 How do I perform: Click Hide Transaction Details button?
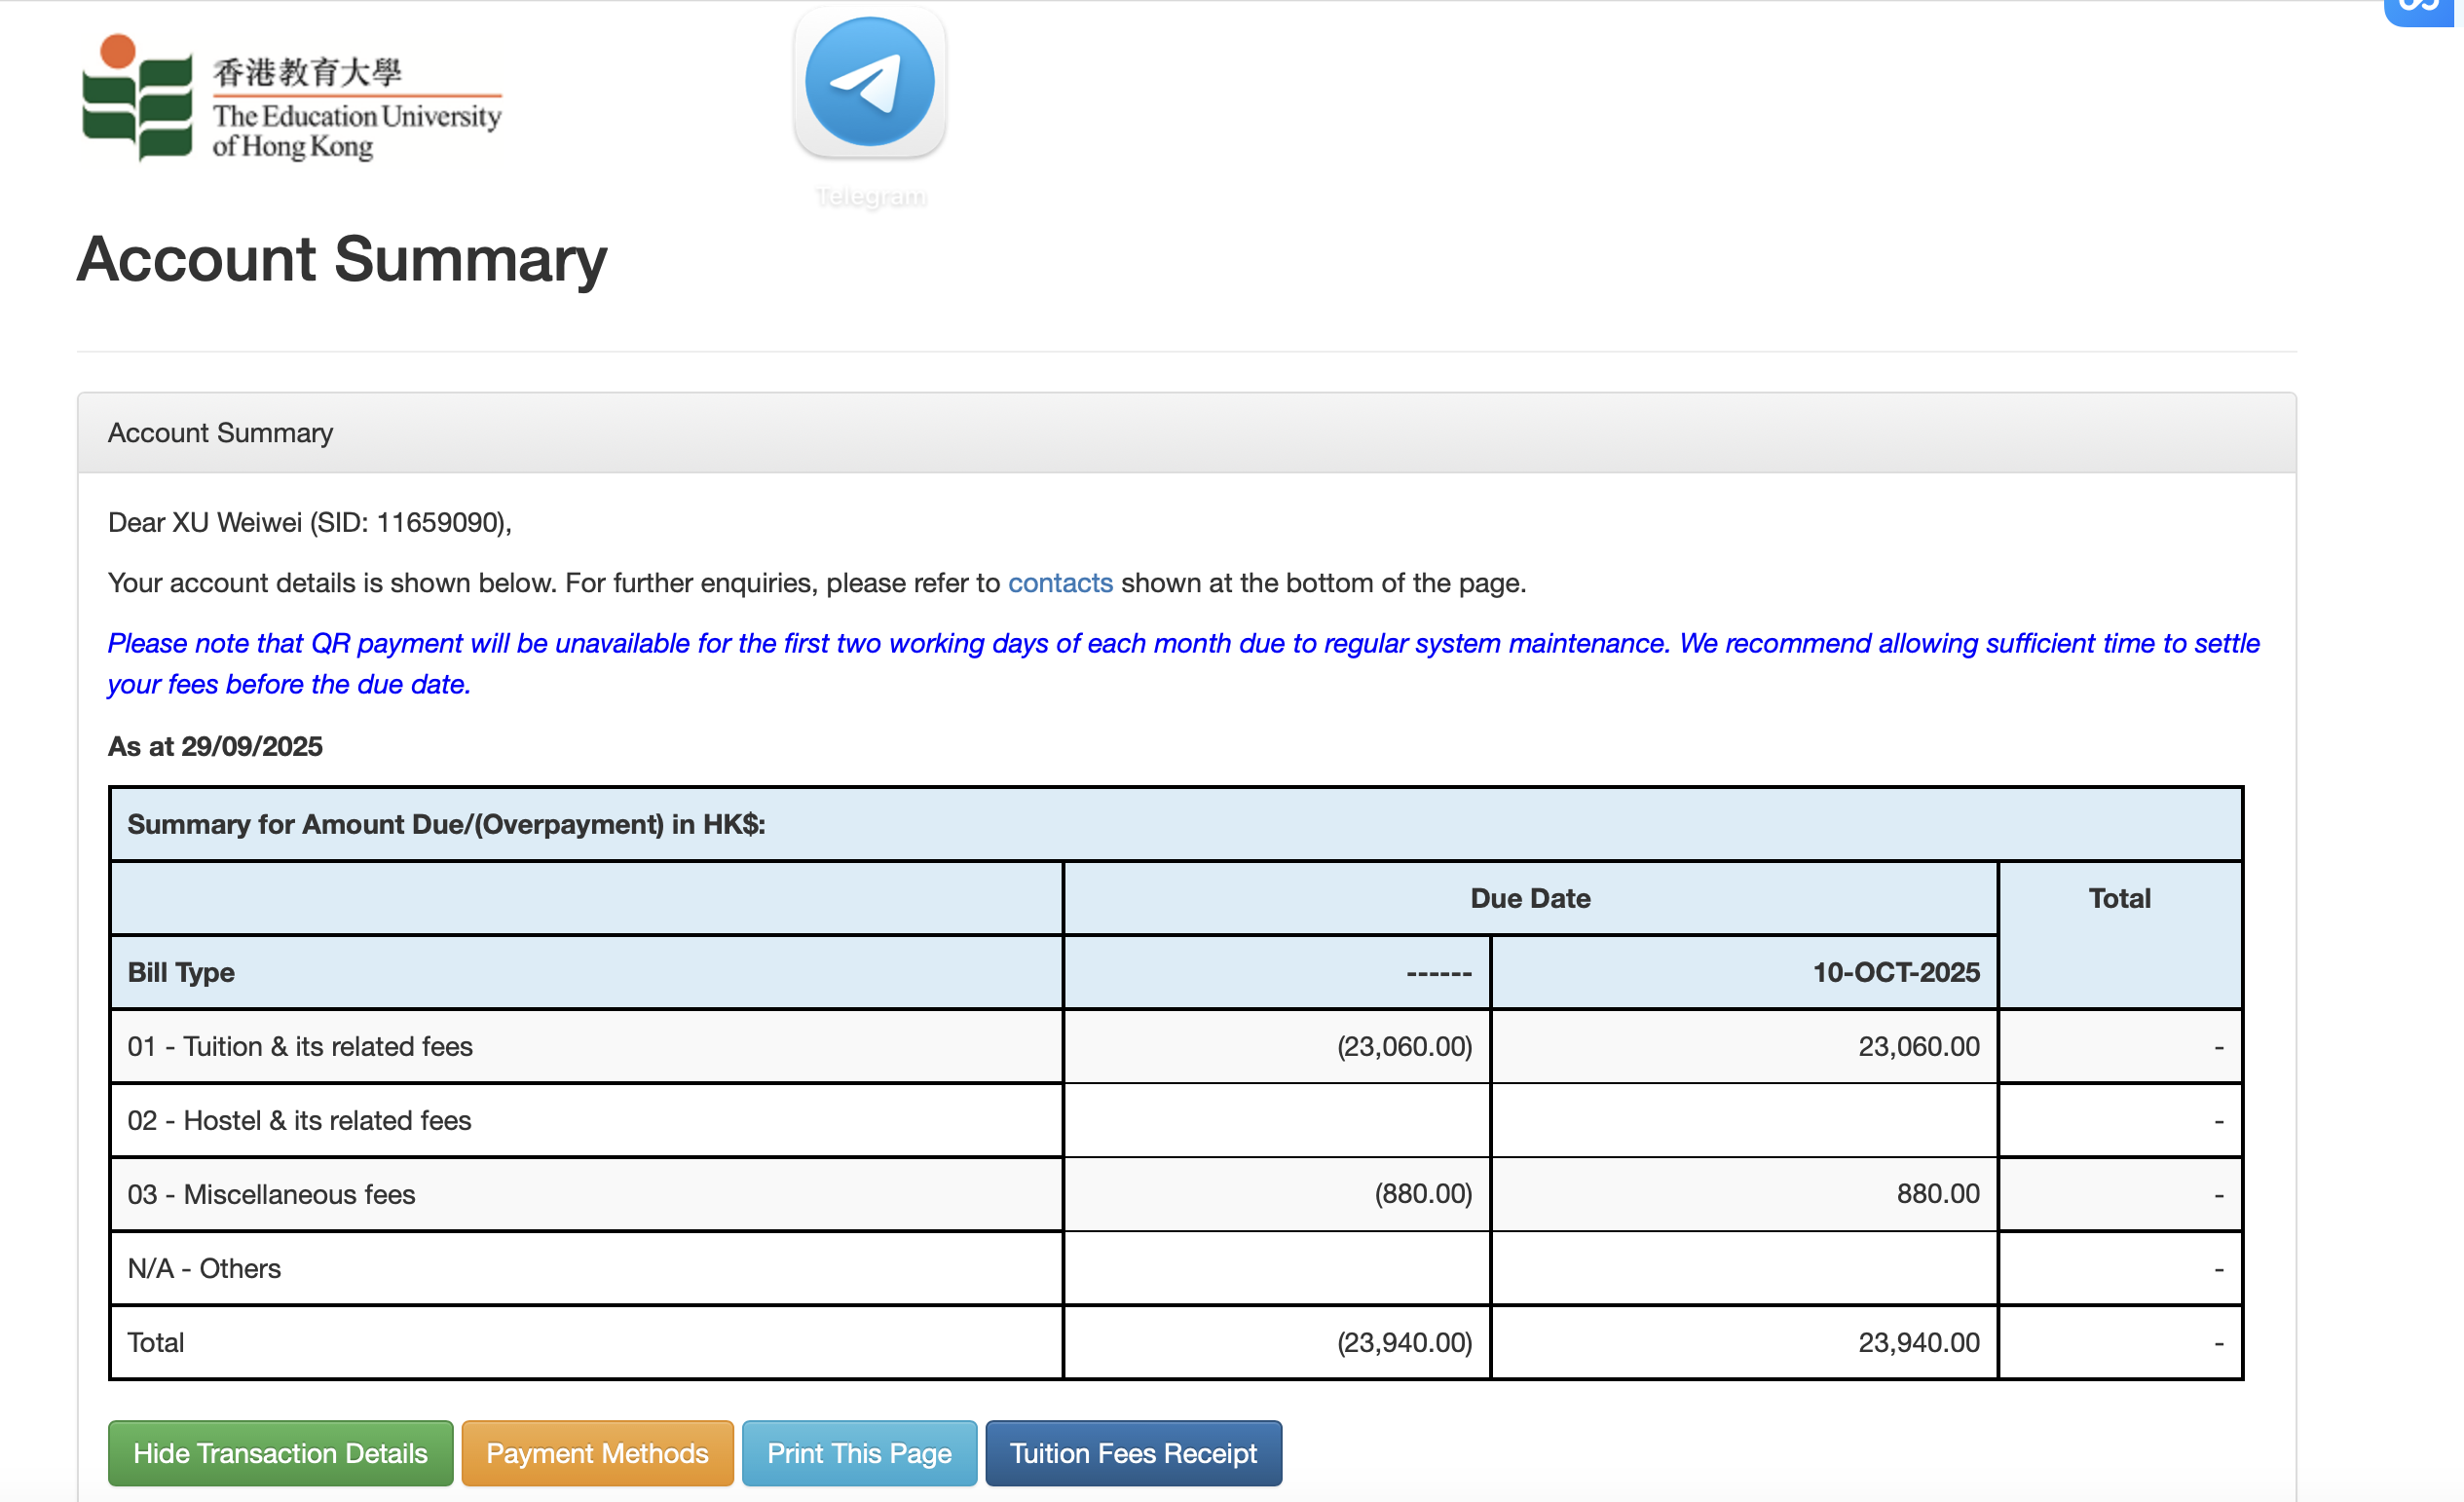coord(280,1452)
